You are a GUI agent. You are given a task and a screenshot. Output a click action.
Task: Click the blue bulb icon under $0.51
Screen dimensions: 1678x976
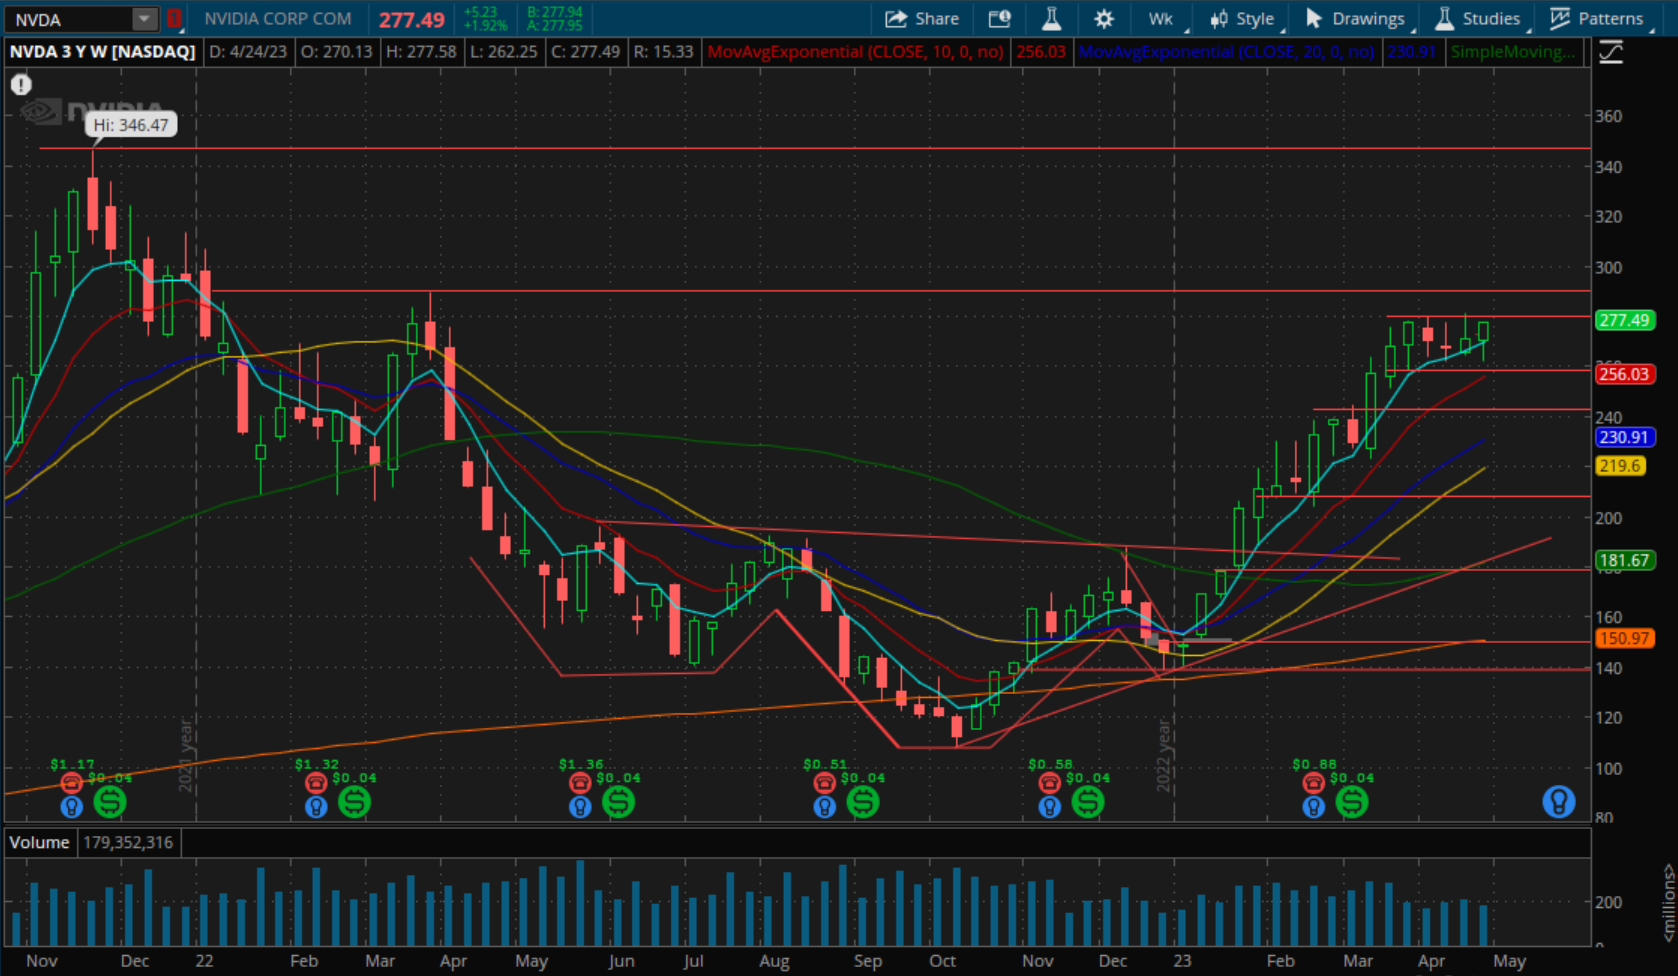pyautogui.click(x=824, y=806)
